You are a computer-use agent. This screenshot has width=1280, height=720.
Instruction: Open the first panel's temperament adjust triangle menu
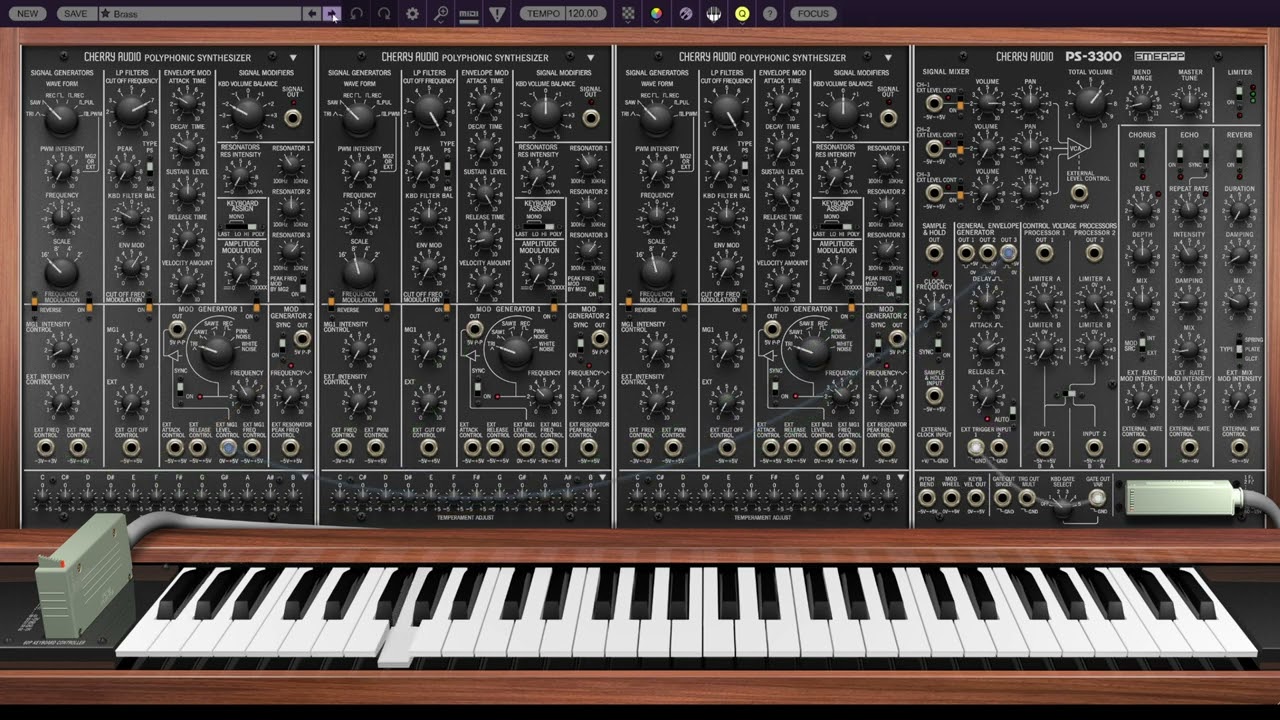click(305, 478)
